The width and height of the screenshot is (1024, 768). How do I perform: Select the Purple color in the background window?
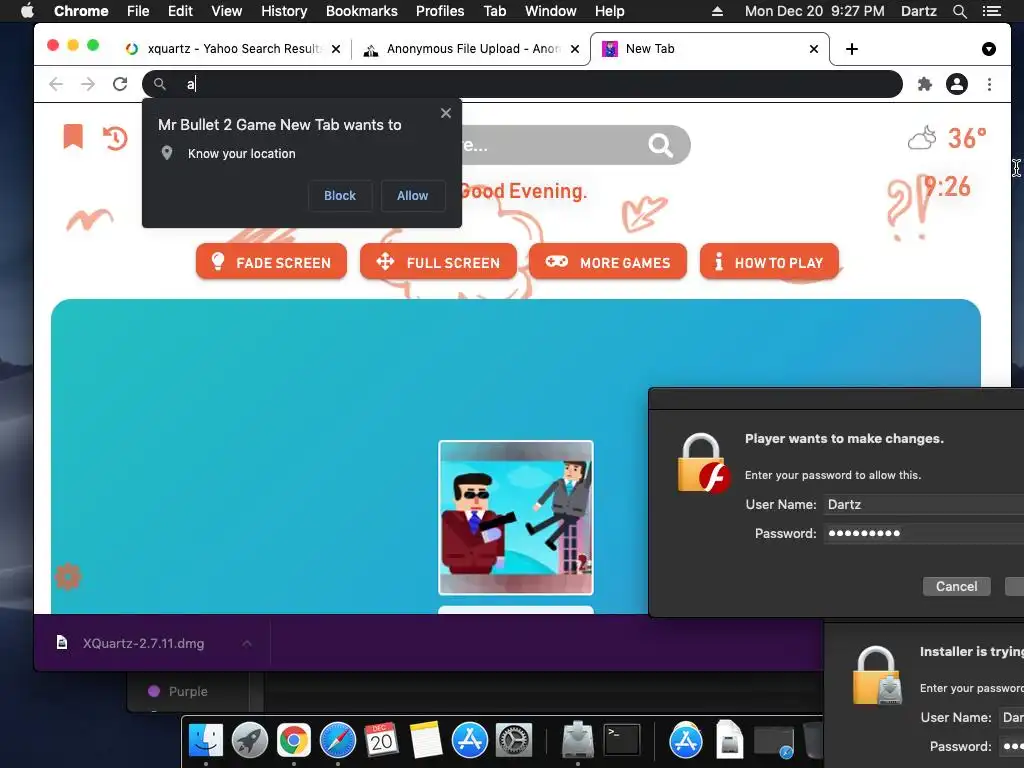(x=178, y=691)
